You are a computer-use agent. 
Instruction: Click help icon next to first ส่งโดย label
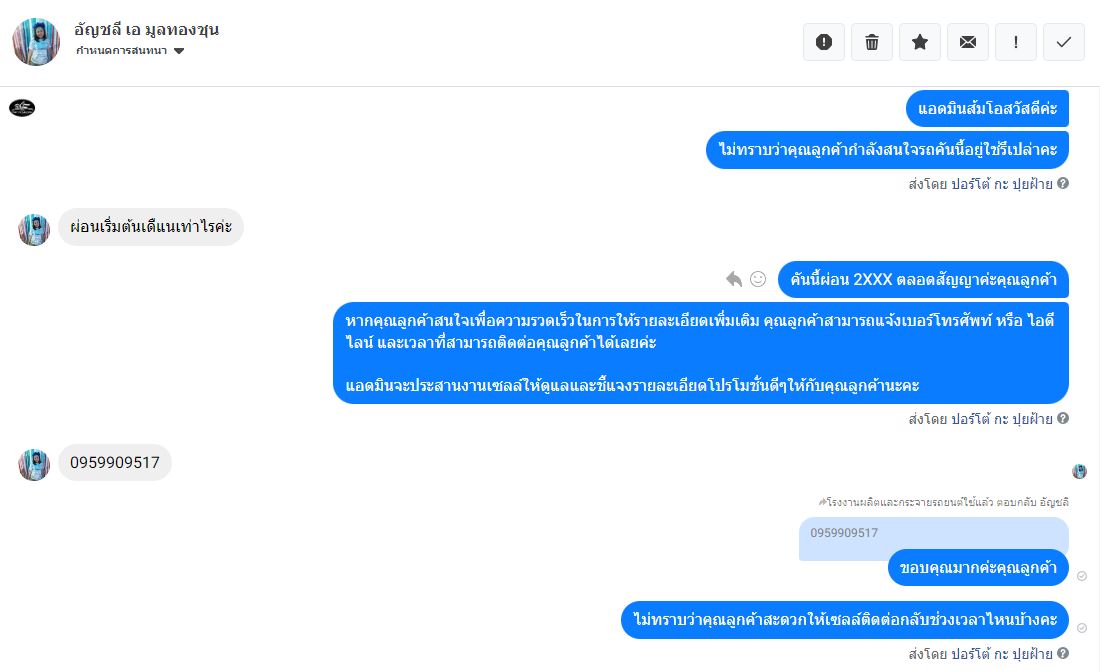point(1063,183)
